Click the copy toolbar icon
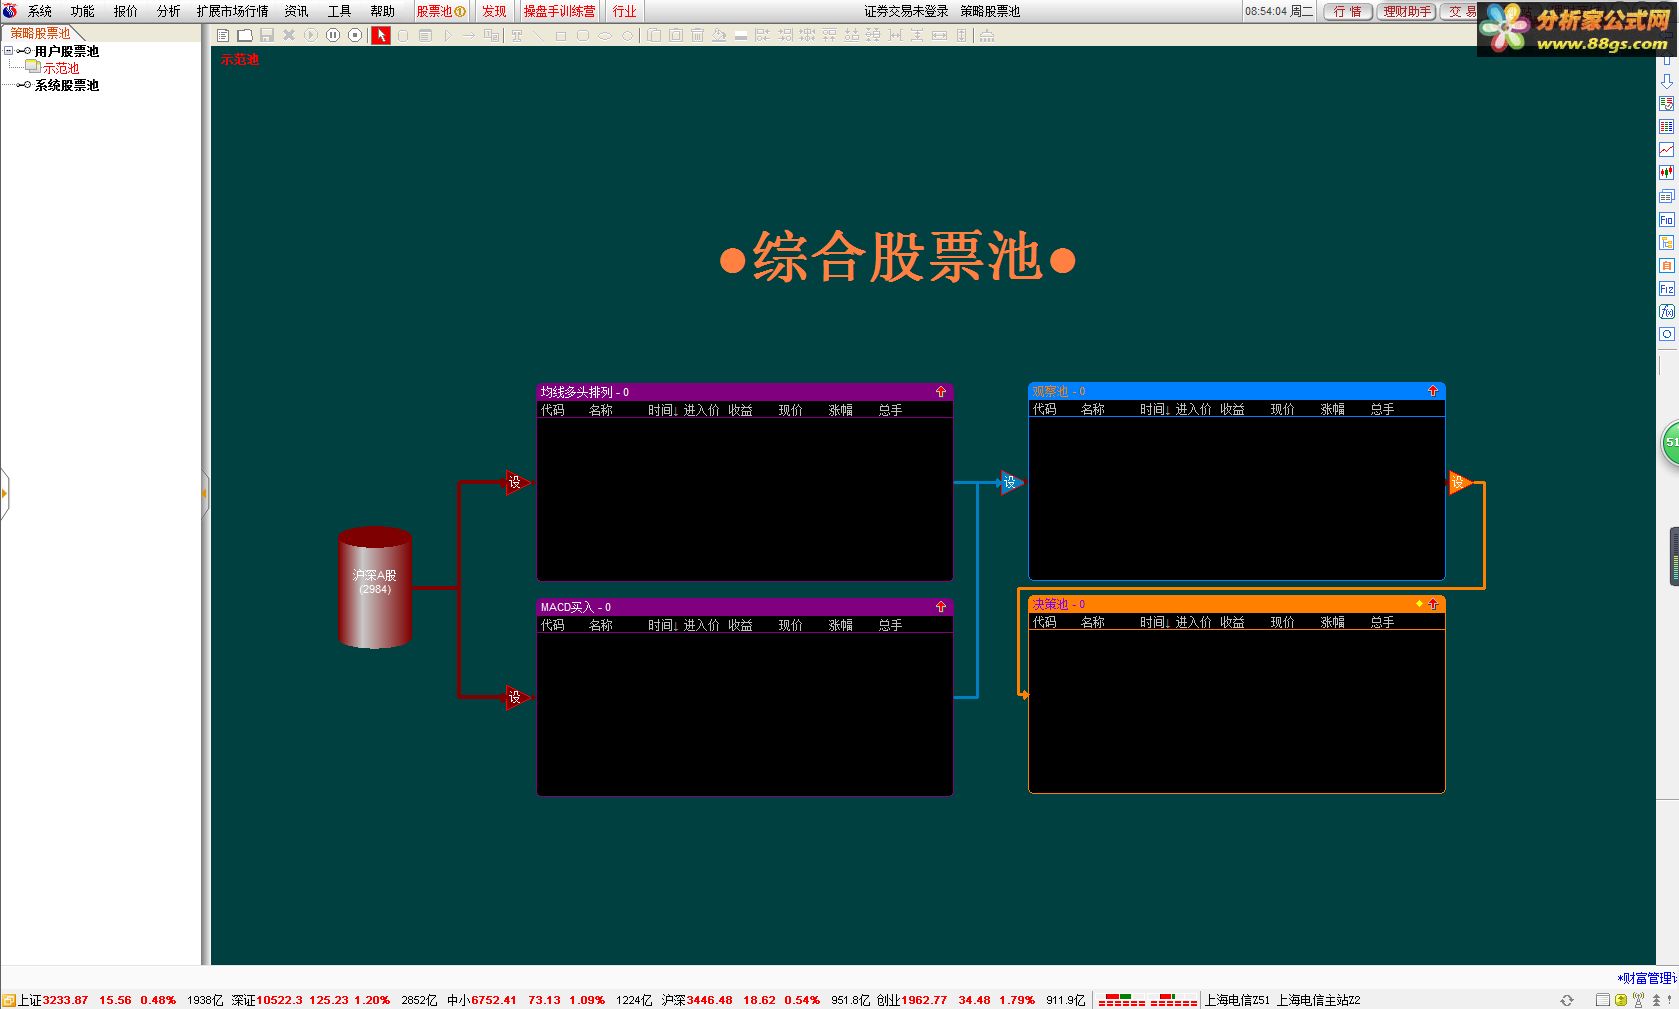This screenshot has width=1679, height=1009. (x=653, y=35)
